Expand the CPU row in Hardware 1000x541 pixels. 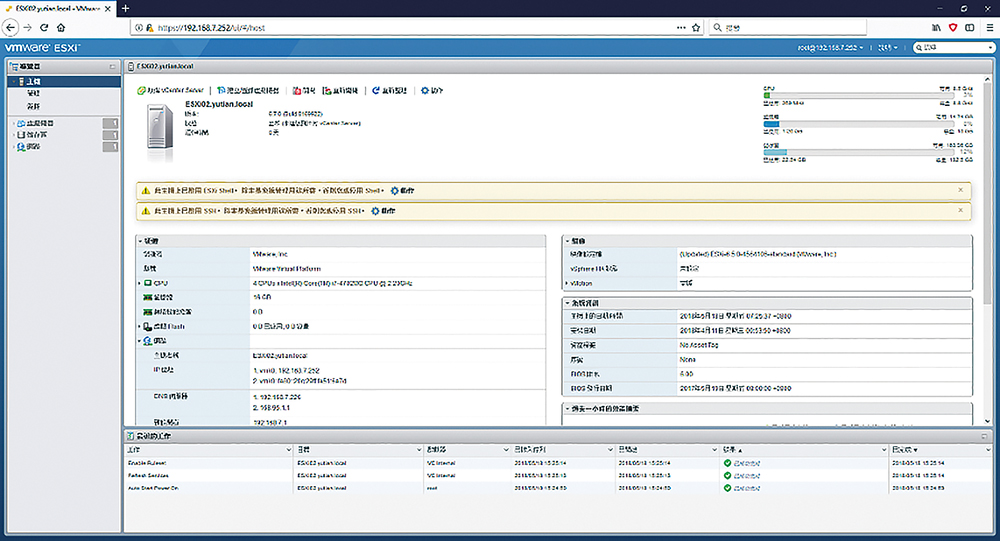pos(140,283)
